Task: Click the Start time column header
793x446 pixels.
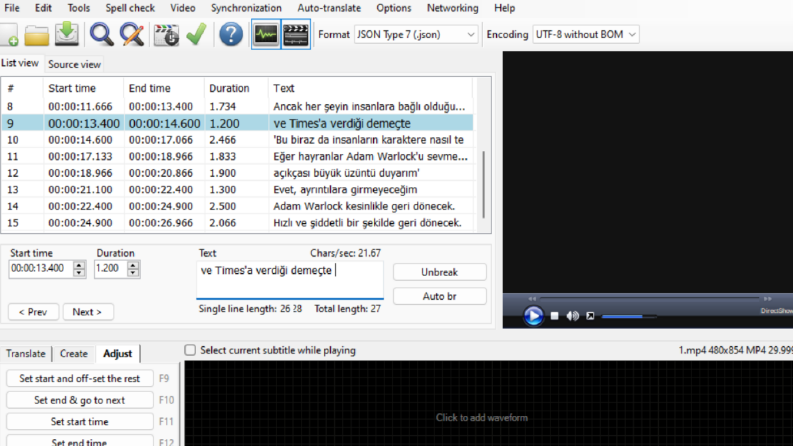Action: [x=83, y=88]
